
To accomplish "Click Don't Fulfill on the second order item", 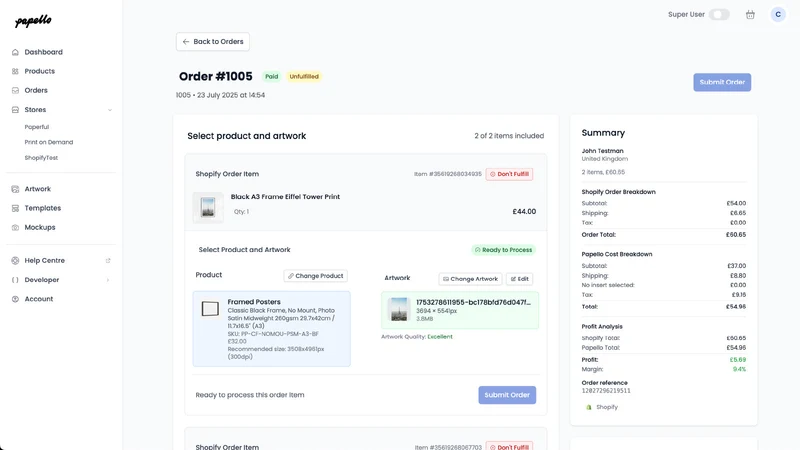I will pos(509,446).
